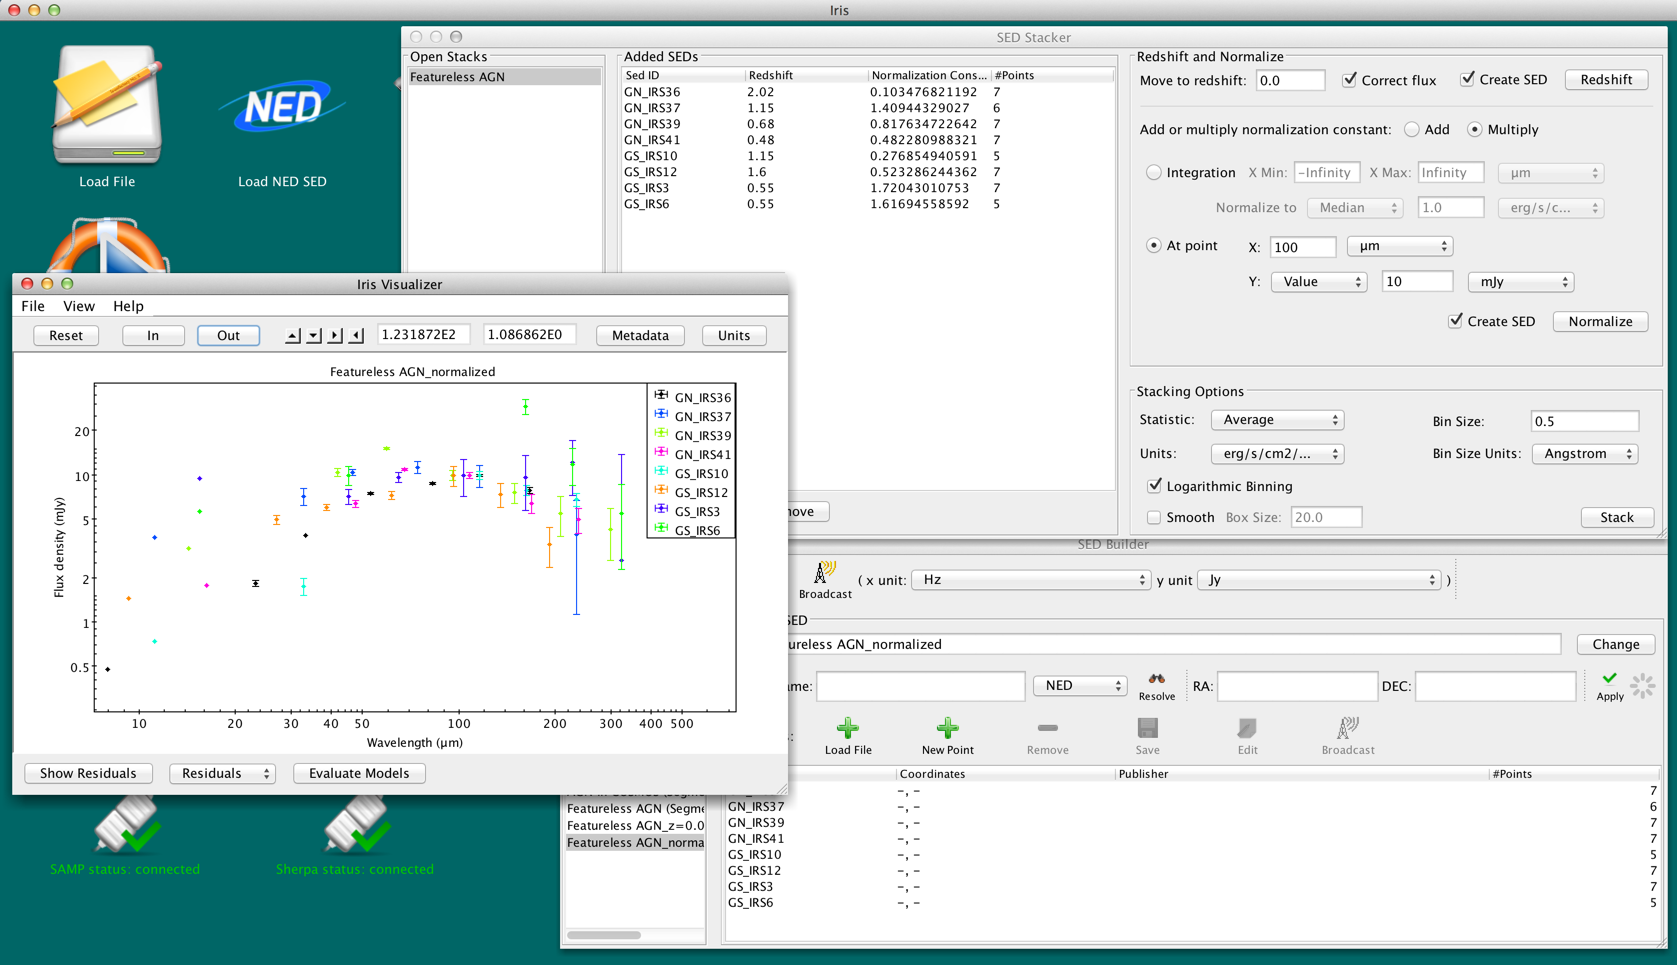Click the GN_IRS39 legend entry in plot
The width and height of the screenshot is (1677, 965).
coord(692,436)
